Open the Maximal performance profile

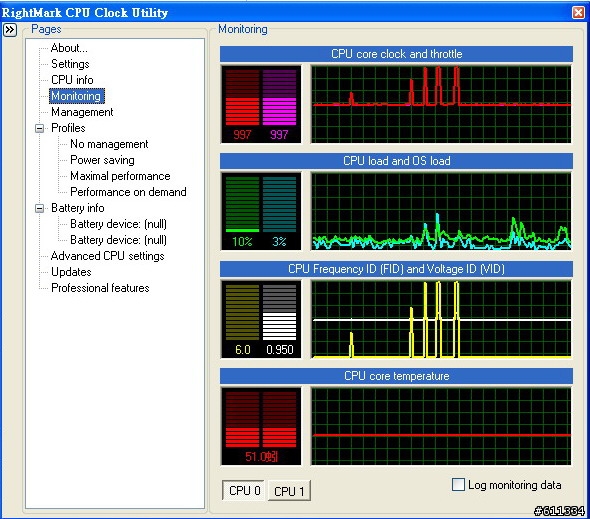120,176
